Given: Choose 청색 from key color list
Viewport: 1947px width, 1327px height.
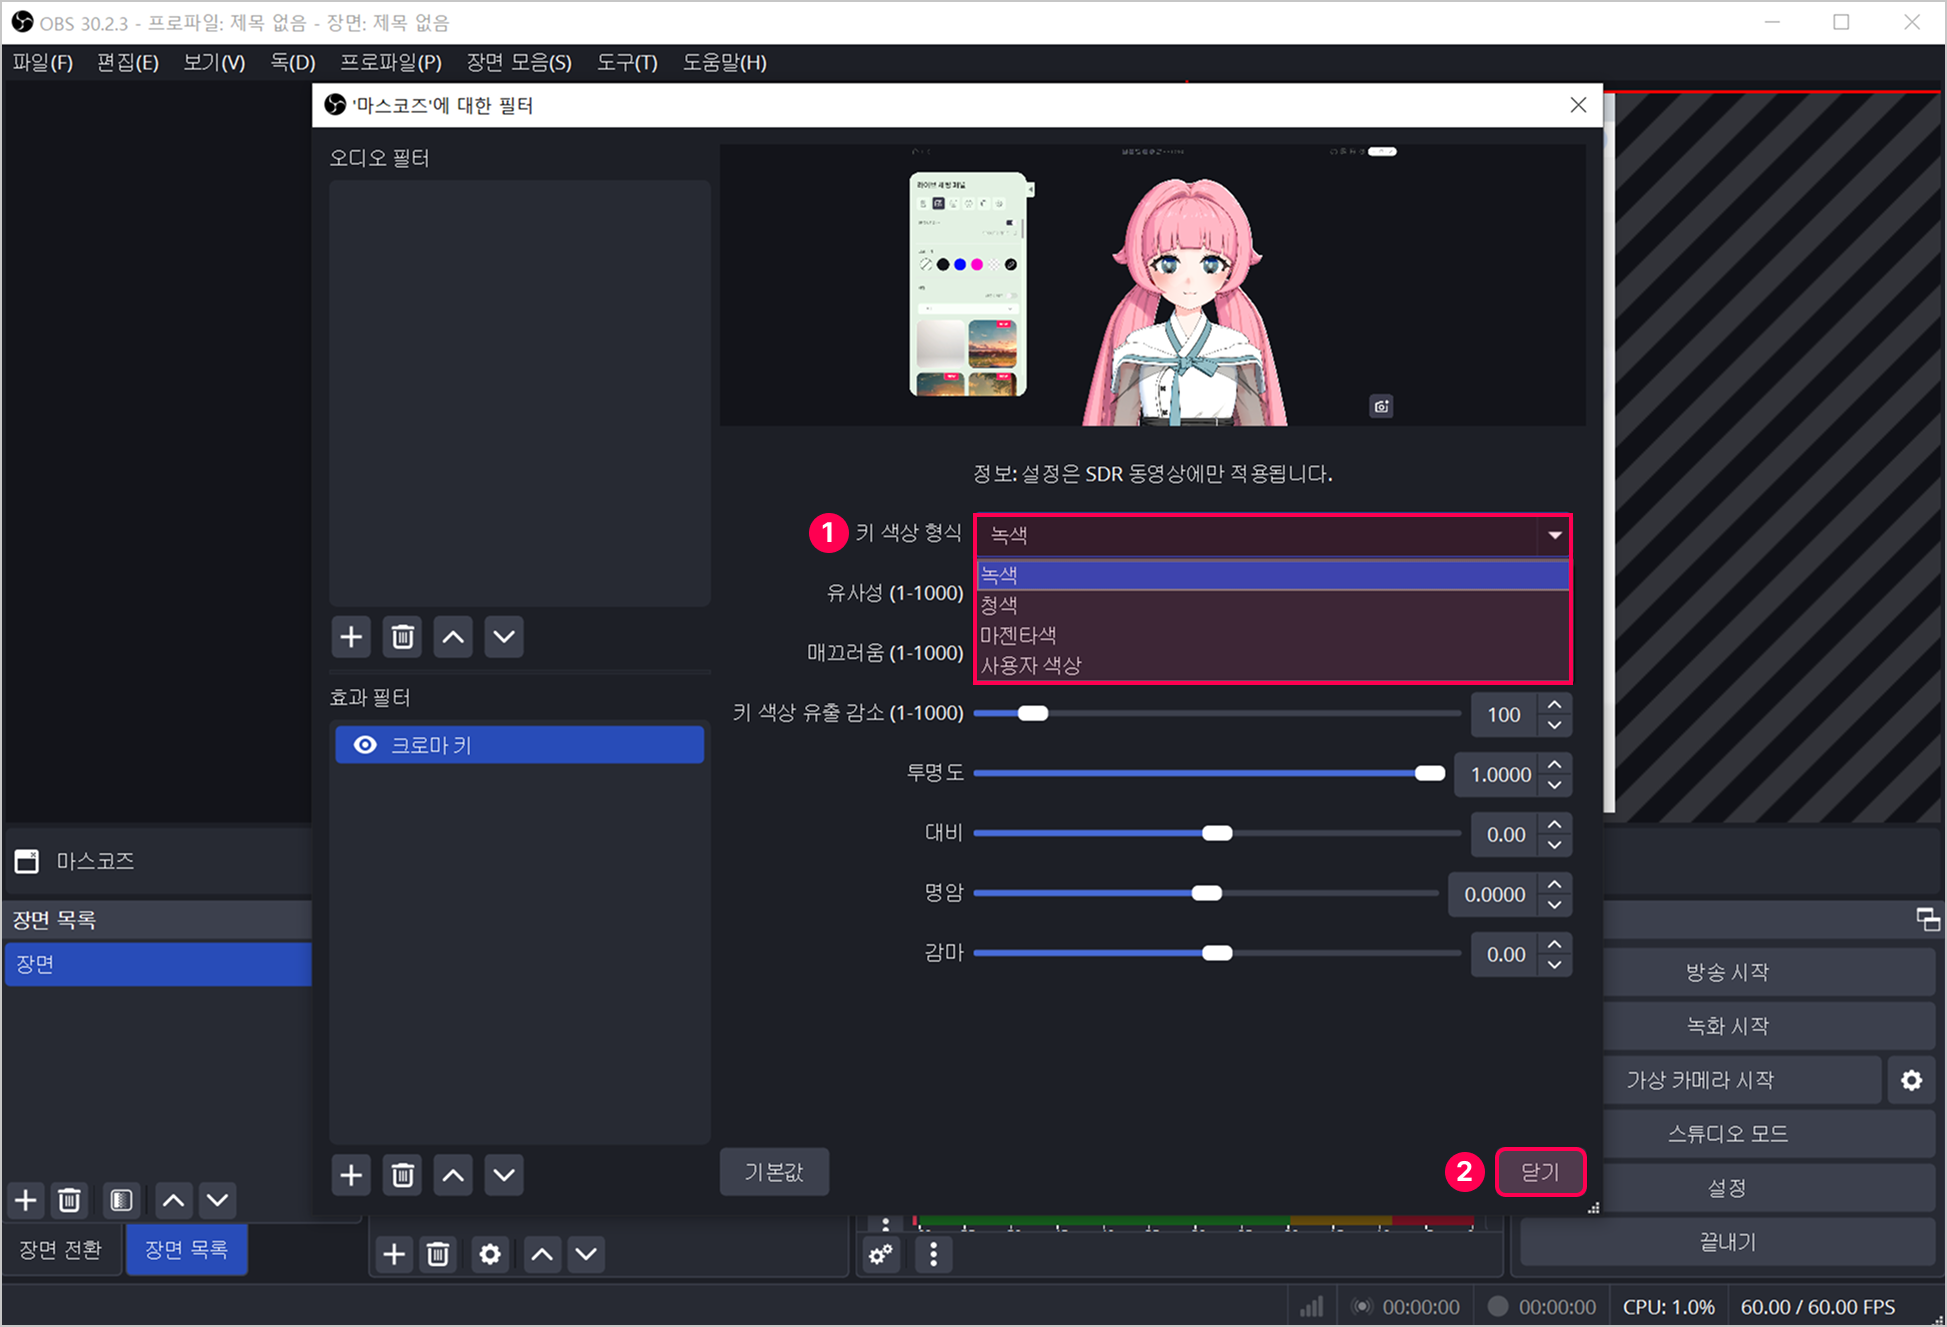Looking at the screenshot, I should click(x=1272, y=605).
